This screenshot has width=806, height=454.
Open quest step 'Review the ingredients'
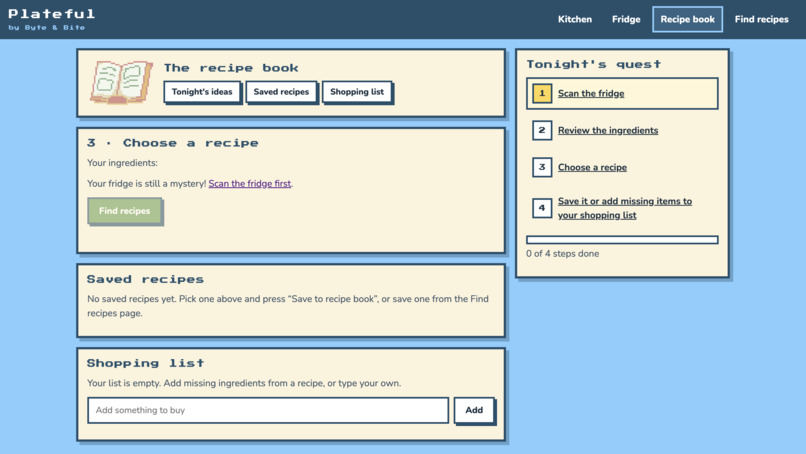(608, 131)
